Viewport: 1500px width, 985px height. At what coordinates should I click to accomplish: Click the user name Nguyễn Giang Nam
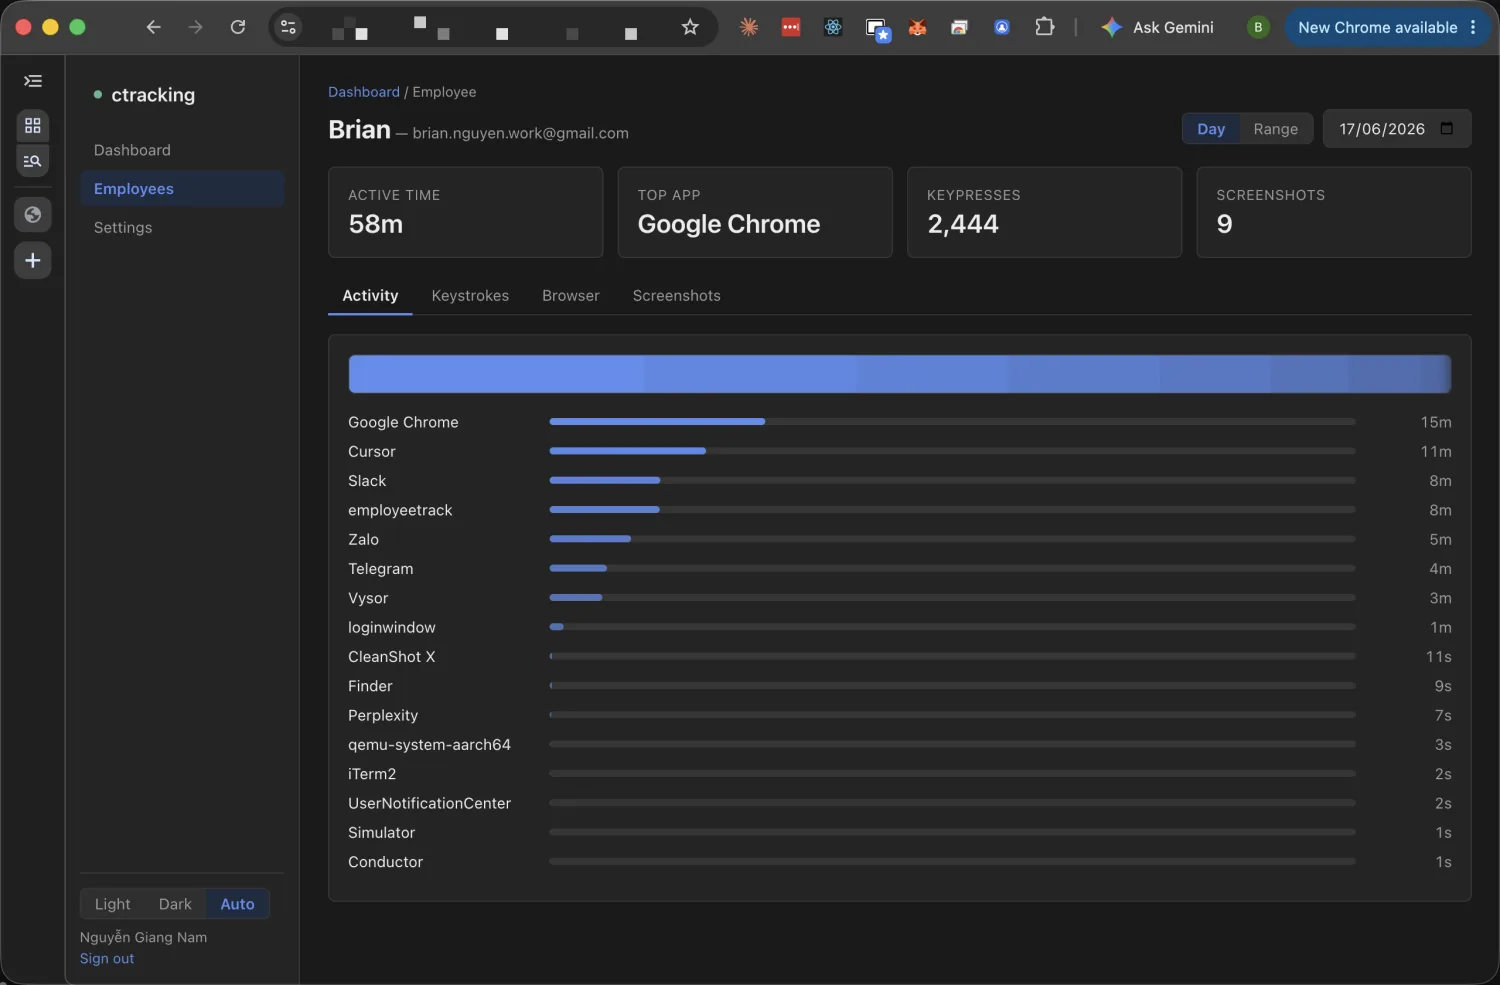coord(143,937)
